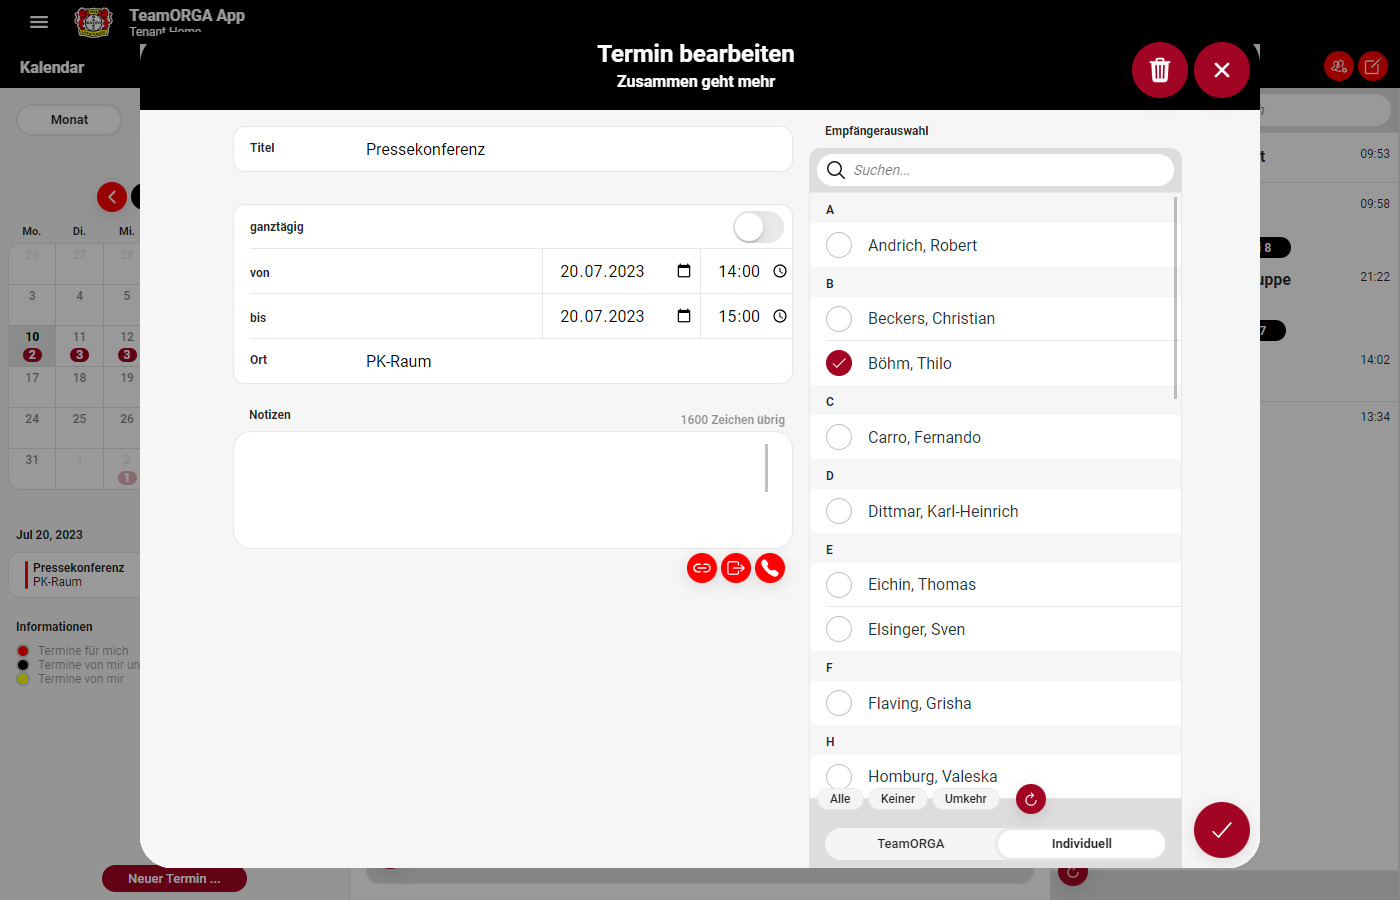Click the refresh icon beside Umkehr

(x=1030, y=799)
